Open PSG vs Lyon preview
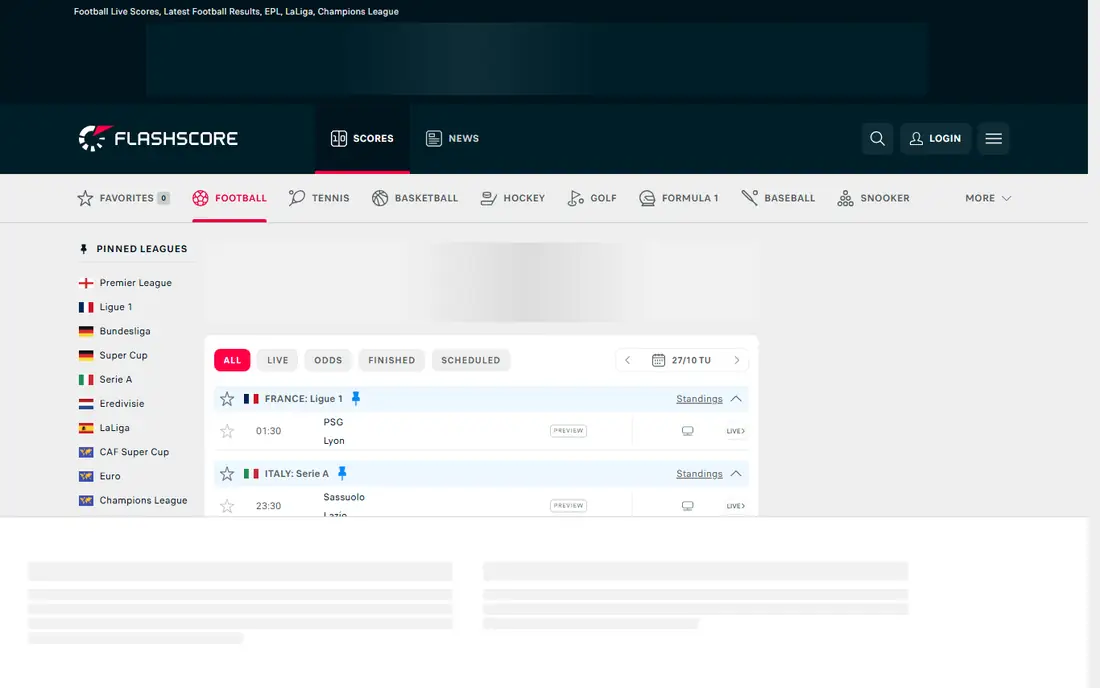 tap(568, 431)
